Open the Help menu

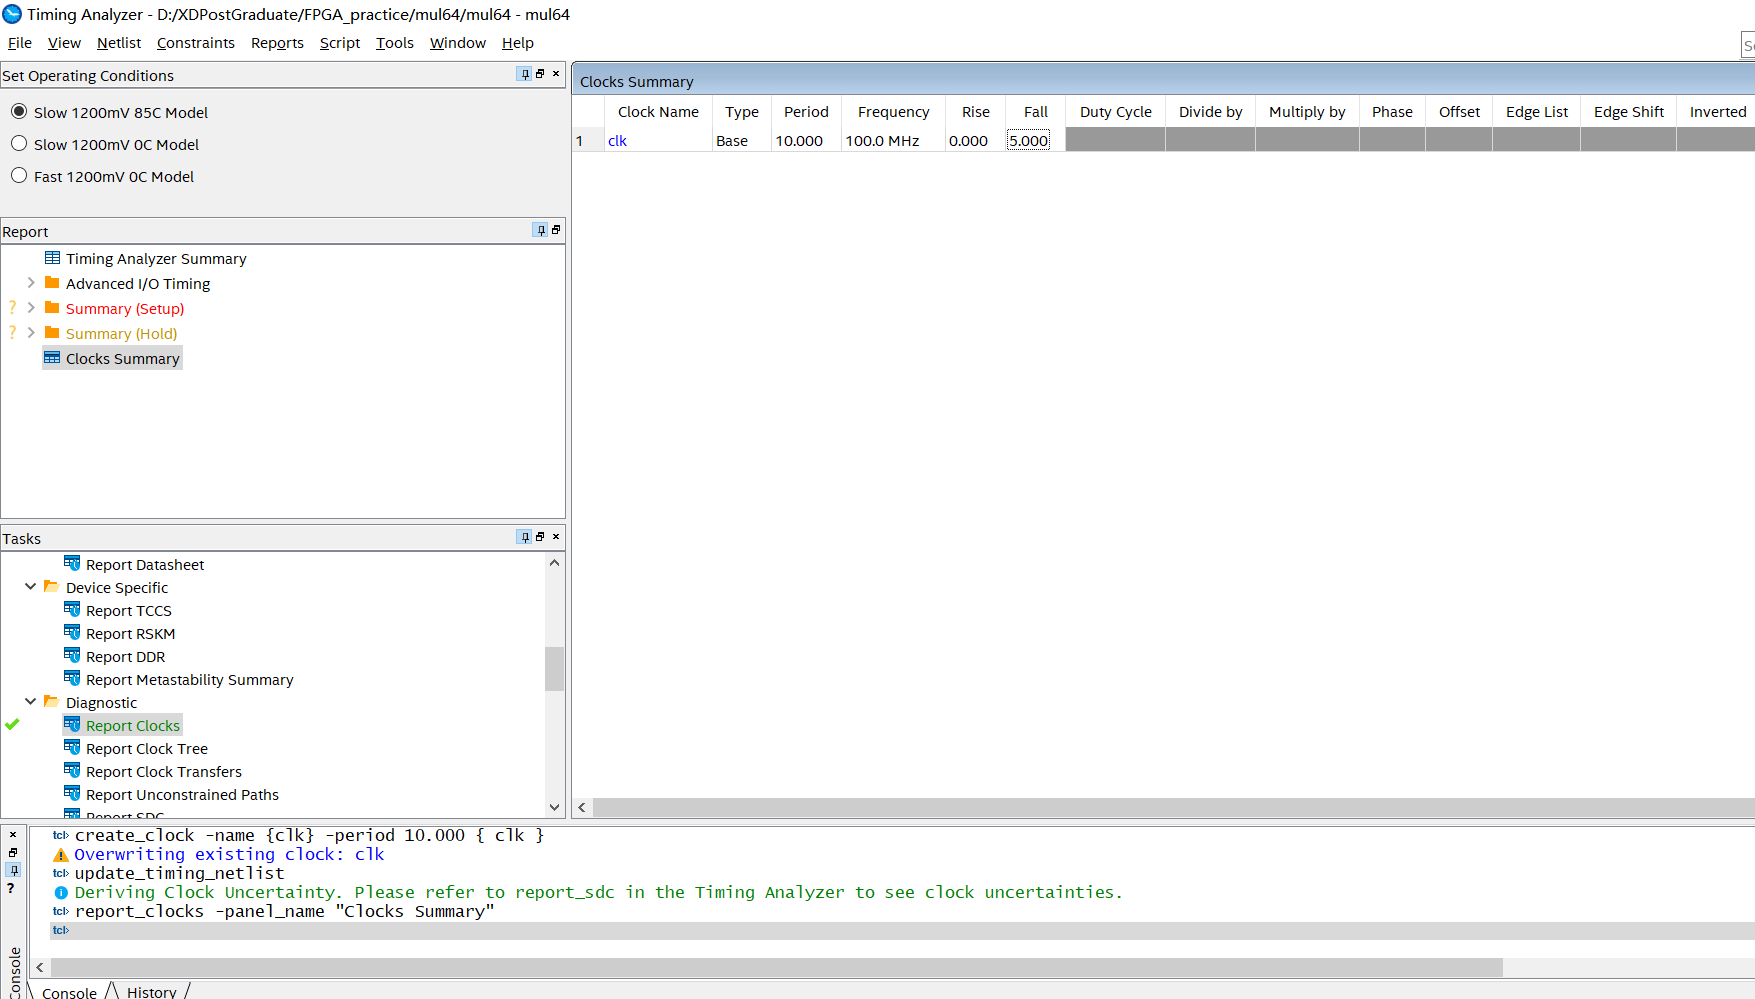[518, 43]
